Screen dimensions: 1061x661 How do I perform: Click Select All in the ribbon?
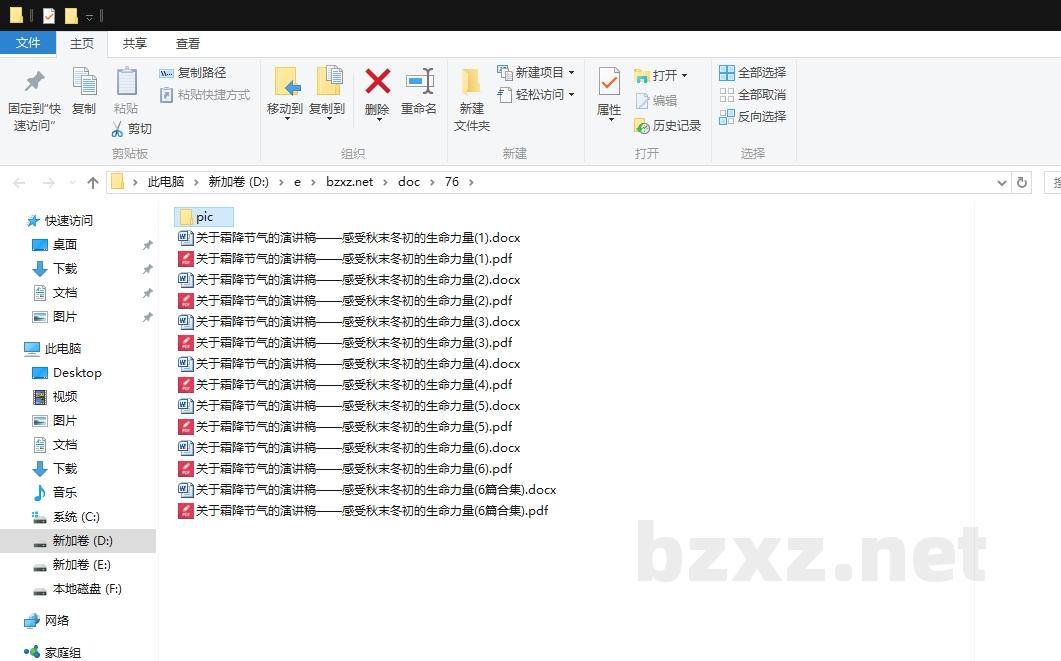(752, 73)
